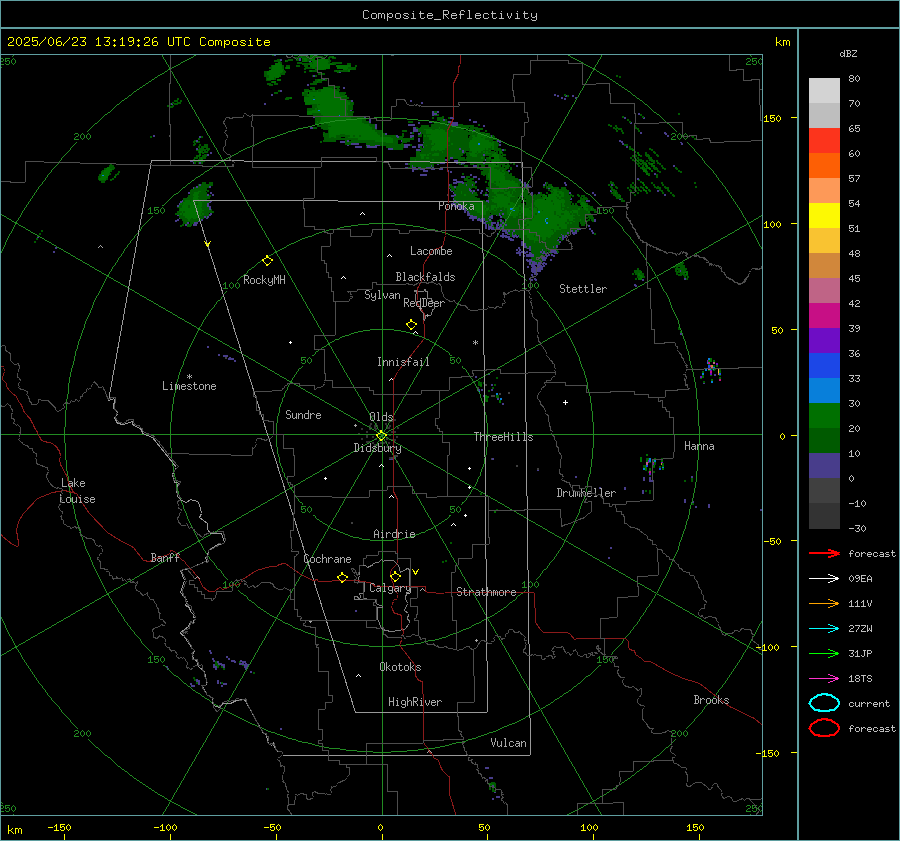Click the green 31JP arrow icon

pyautogui.click(x=824, y=653)
